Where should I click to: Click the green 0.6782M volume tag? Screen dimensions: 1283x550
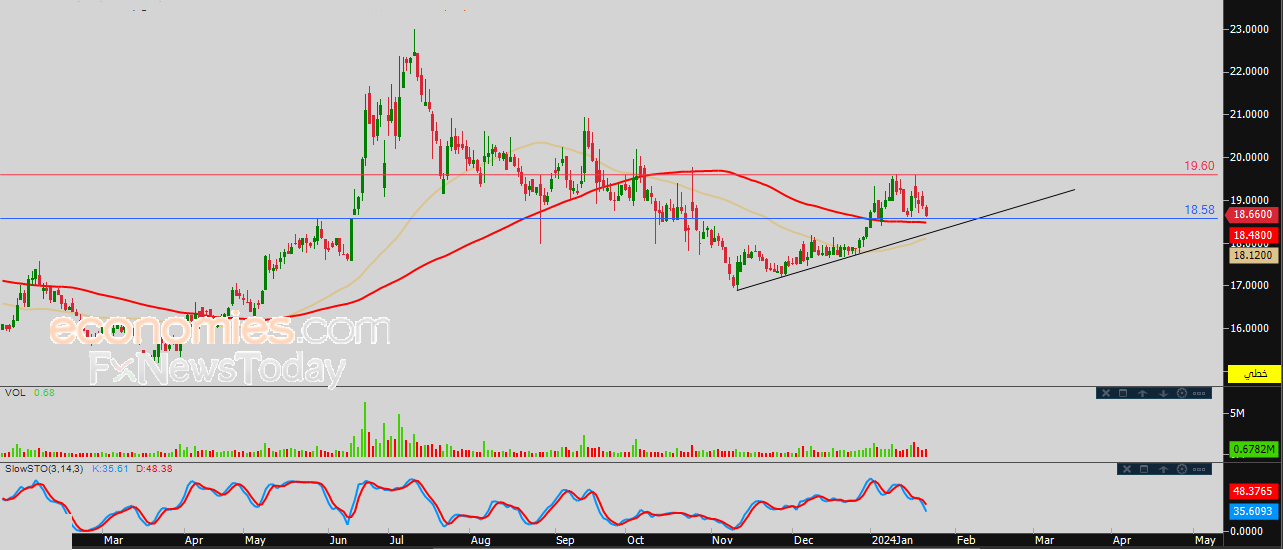(1254, 449)
